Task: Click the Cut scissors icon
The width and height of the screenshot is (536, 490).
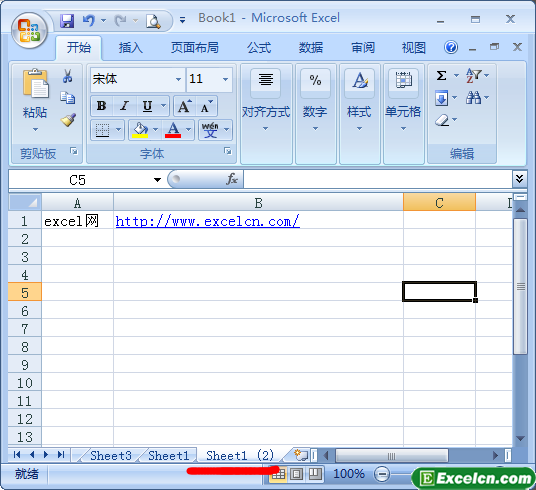Action: [x=67, y=76]
